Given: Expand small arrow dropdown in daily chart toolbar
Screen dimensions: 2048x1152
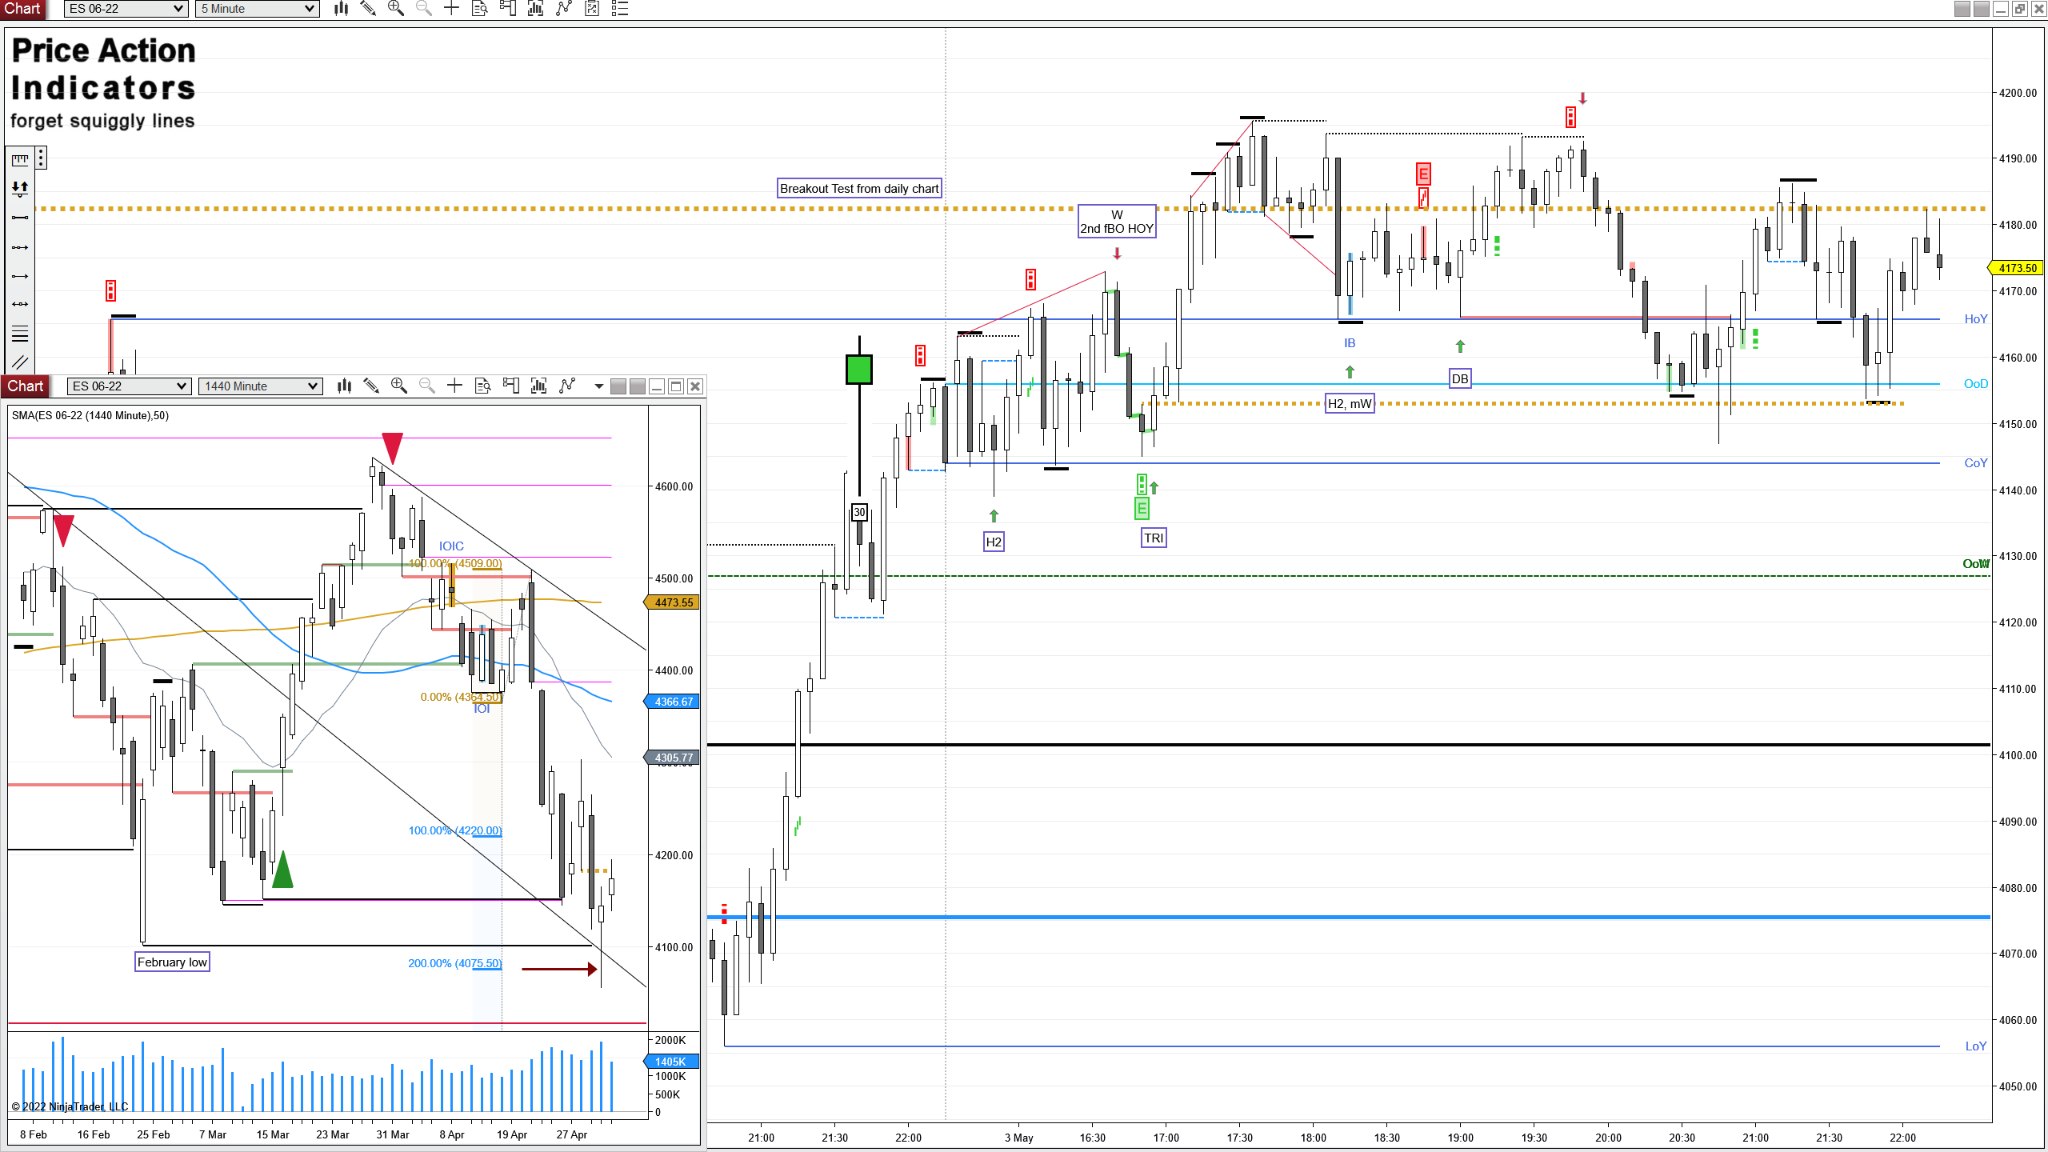Looking at the screenshot, I should [x=599, y=386].
